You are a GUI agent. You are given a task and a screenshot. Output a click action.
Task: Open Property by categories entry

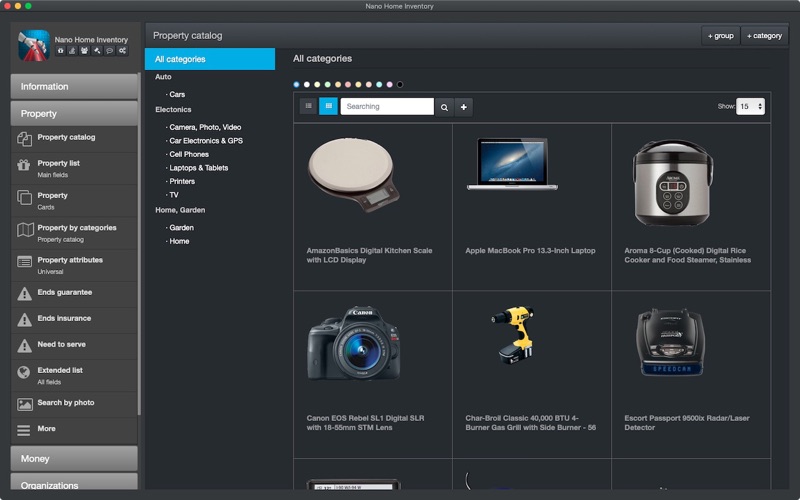(x=74, y=233)
